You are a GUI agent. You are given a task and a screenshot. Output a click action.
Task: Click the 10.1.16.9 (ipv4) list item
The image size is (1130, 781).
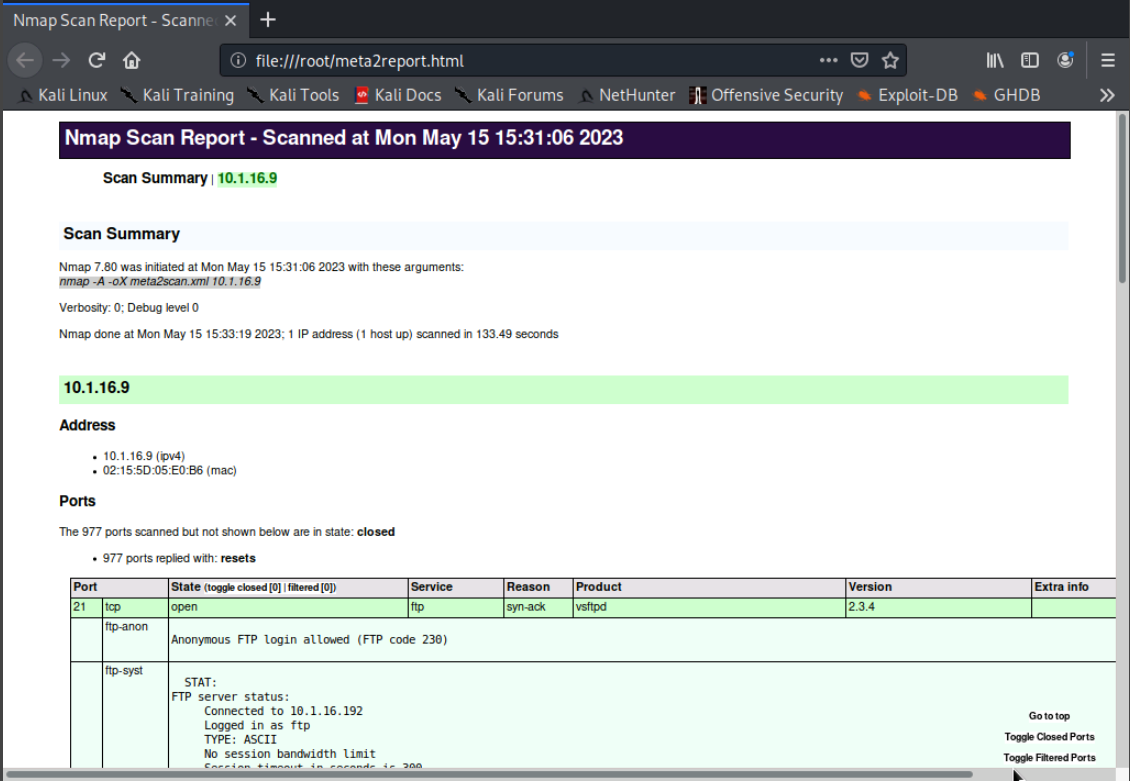(x=144, y=456)
